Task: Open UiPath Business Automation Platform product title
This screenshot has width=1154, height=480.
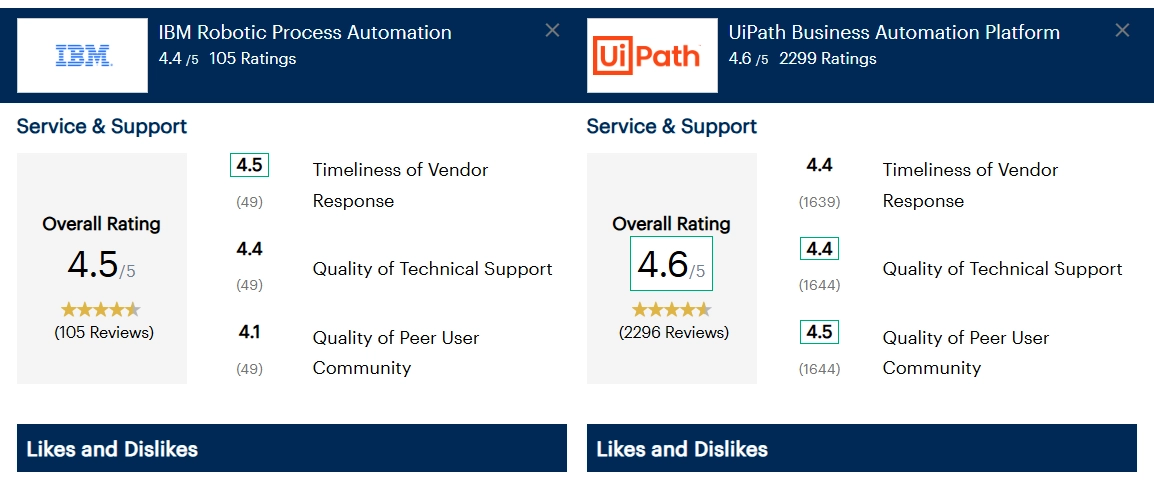Action: [894, 32]
